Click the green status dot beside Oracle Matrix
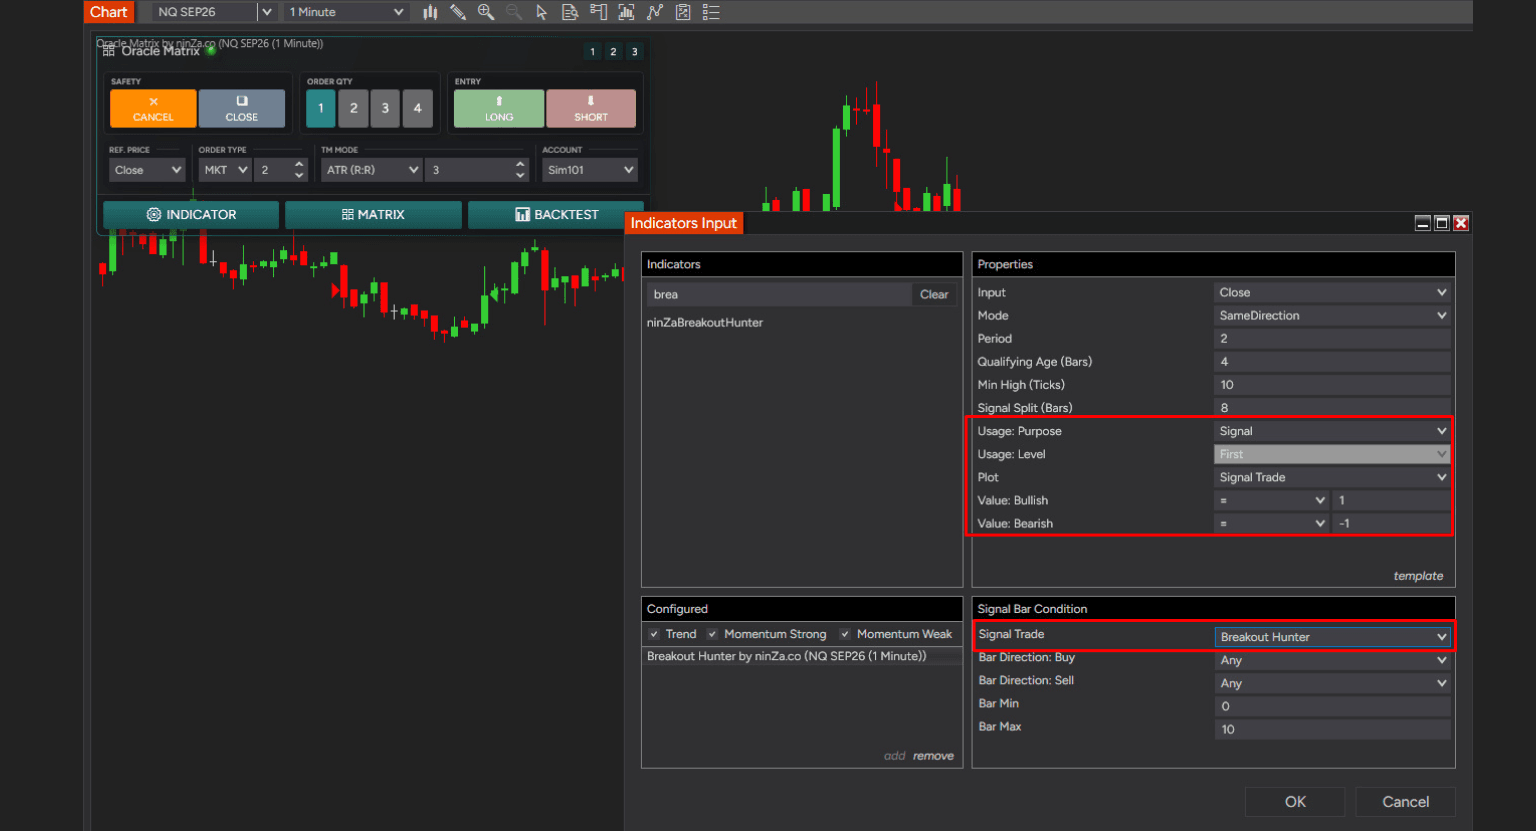Screen dimensions: 1536x831 [x=211, y=50]
